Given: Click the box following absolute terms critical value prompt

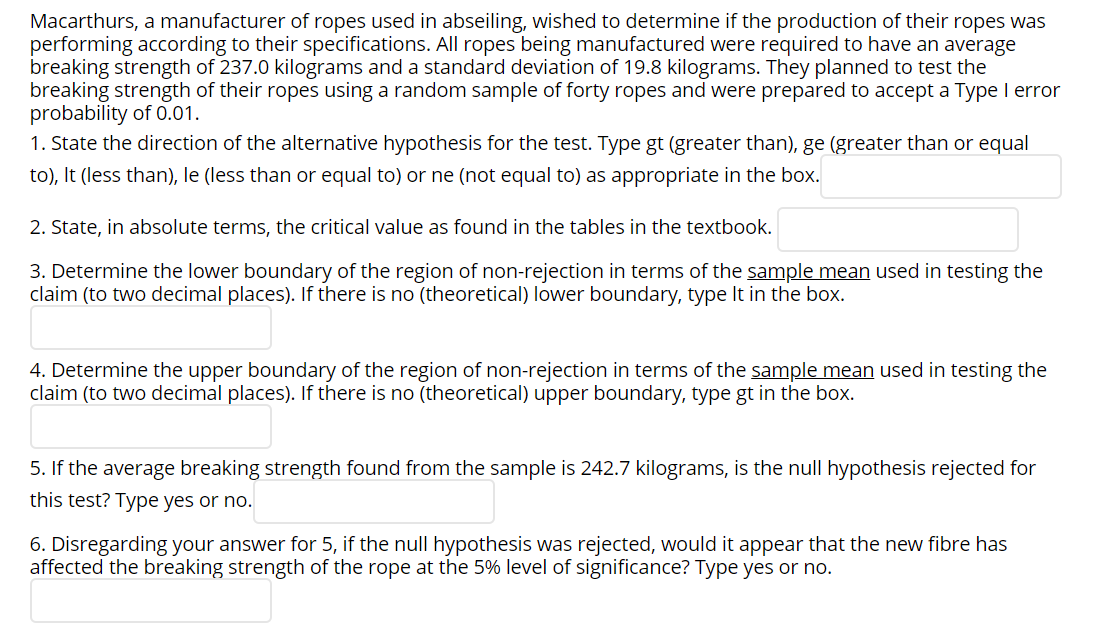Looking at the screenshot, I should (x=897, y=229).
